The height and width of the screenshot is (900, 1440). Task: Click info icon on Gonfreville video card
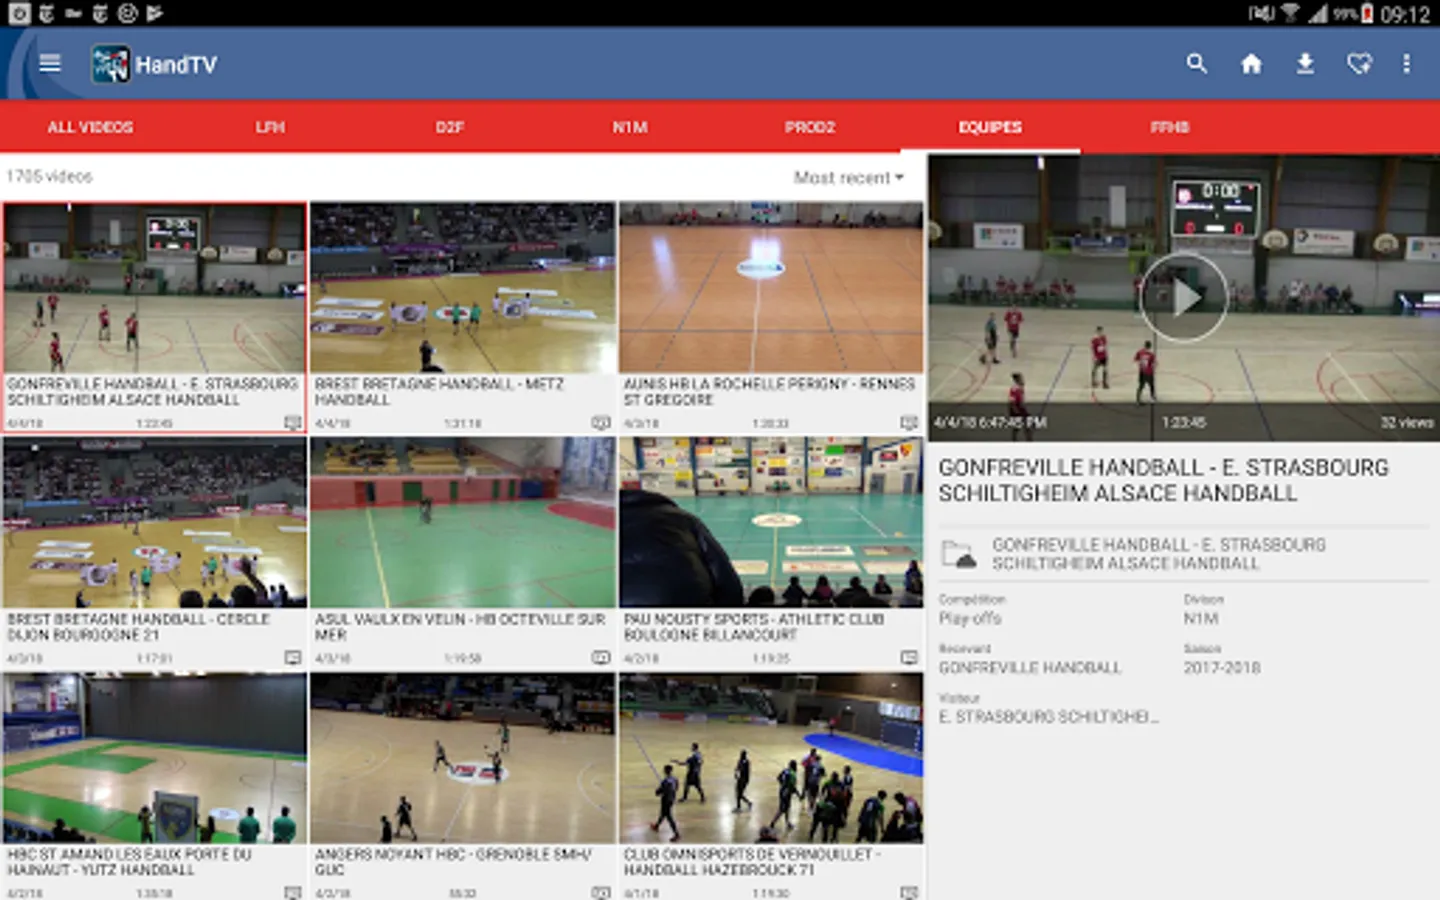click(x=292, y=423)
